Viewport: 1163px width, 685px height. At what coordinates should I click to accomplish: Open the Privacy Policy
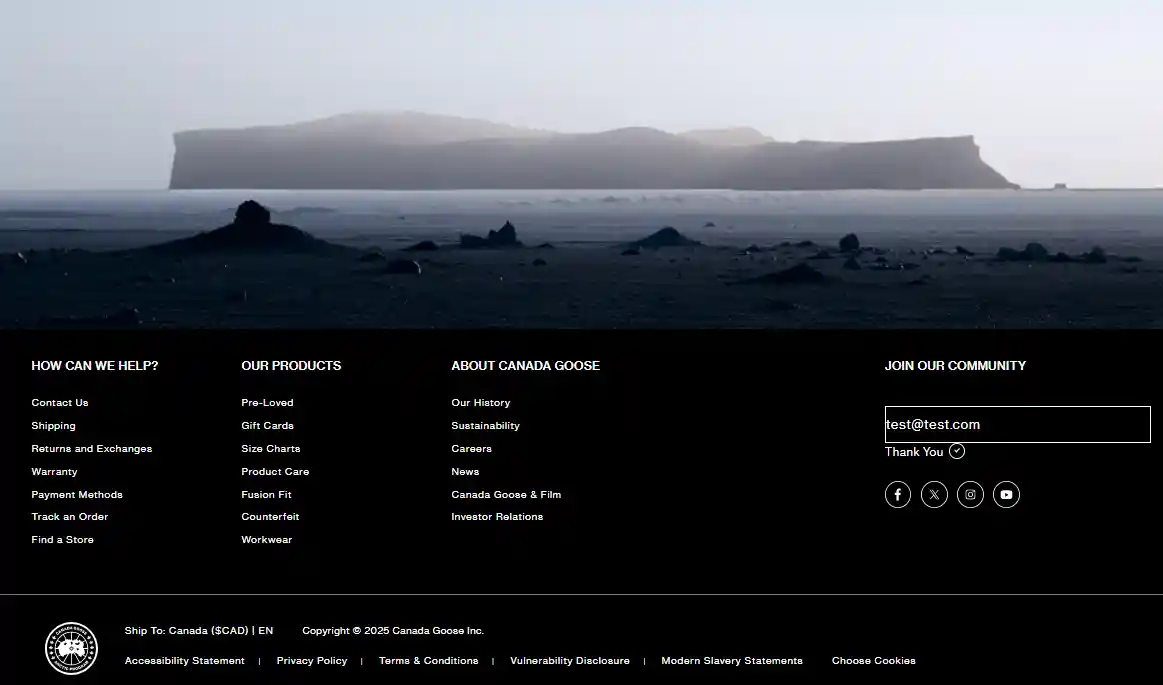click(x=311, y=660)
